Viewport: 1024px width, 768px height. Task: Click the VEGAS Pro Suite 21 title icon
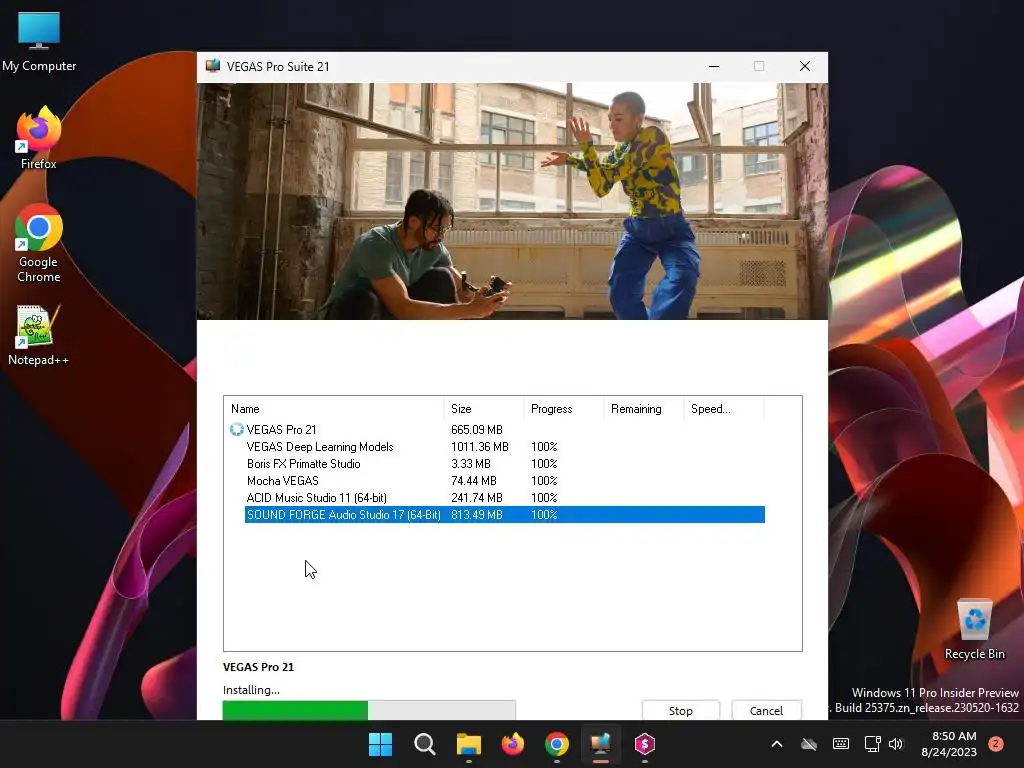[213, 66]
